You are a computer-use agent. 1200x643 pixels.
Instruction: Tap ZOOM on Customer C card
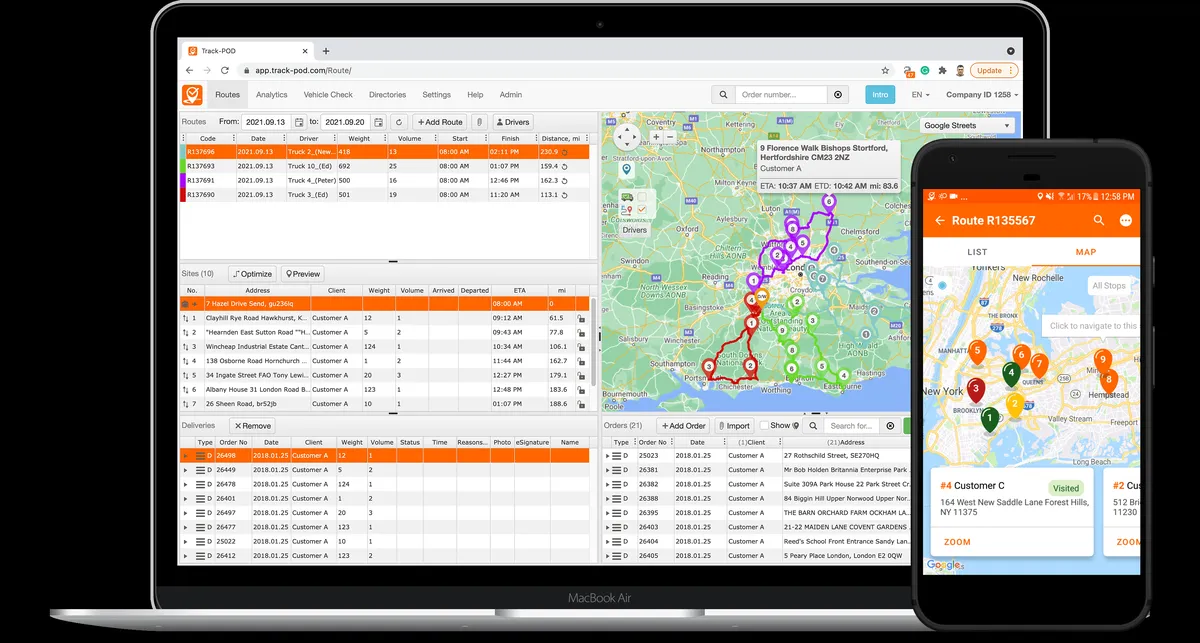click(957, 542)
